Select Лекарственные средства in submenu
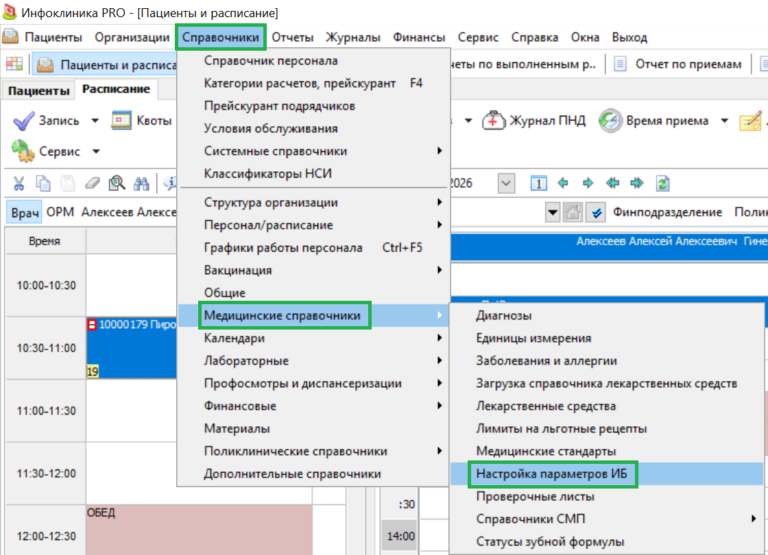768x555 pixels. pyautogui.click(x=607, y=406)
